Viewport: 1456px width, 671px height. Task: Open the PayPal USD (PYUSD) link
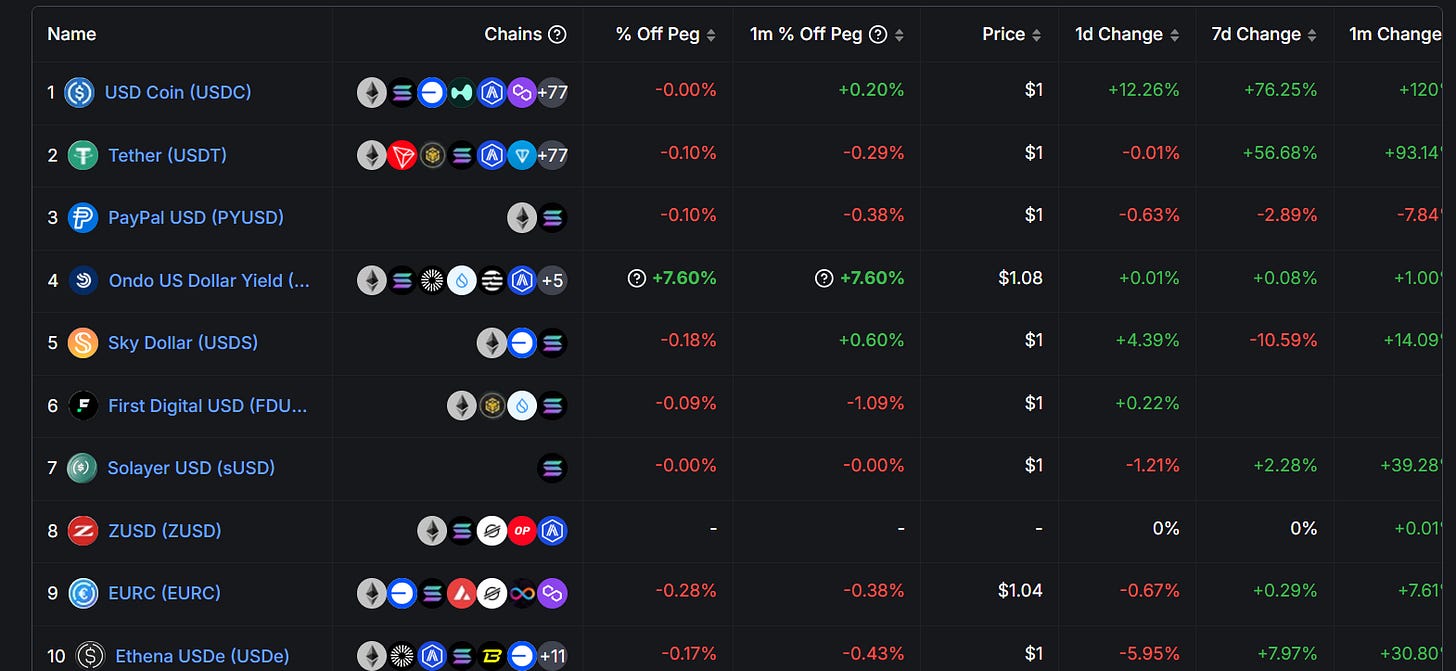pyautogui.click(x=194, y=217)
